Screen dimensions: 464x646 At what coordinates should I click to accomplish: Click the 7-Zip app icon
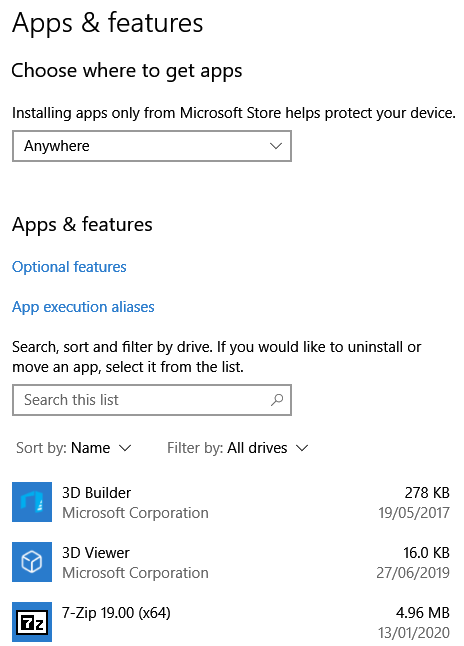click(32, 622)
